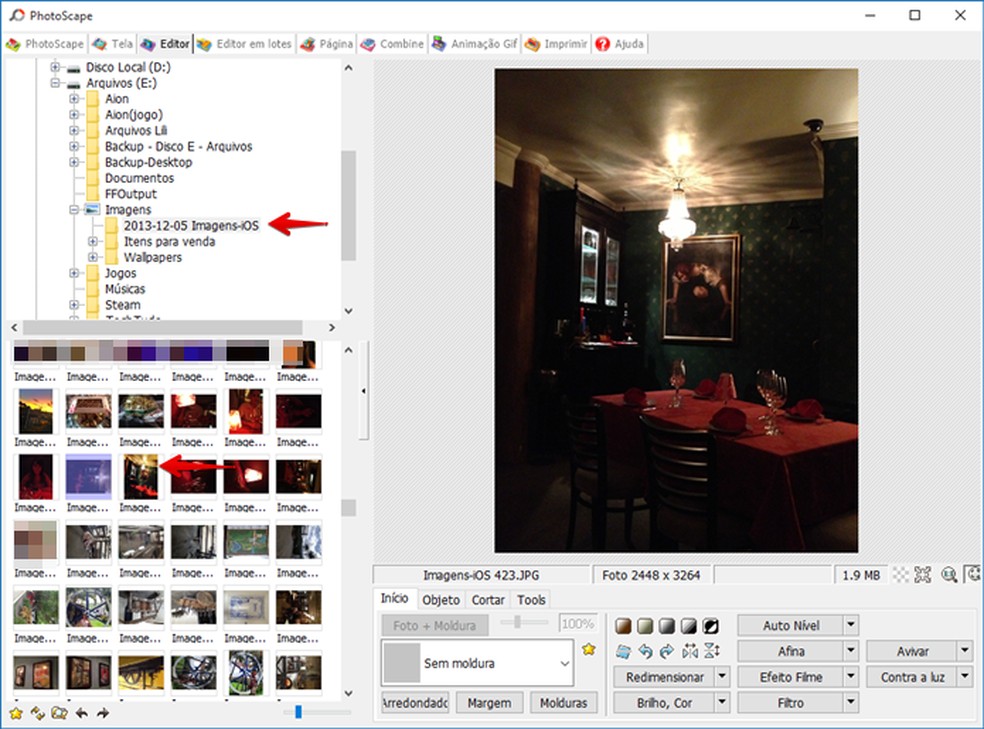Click the rotate right 90° icon

coord(667,652)
